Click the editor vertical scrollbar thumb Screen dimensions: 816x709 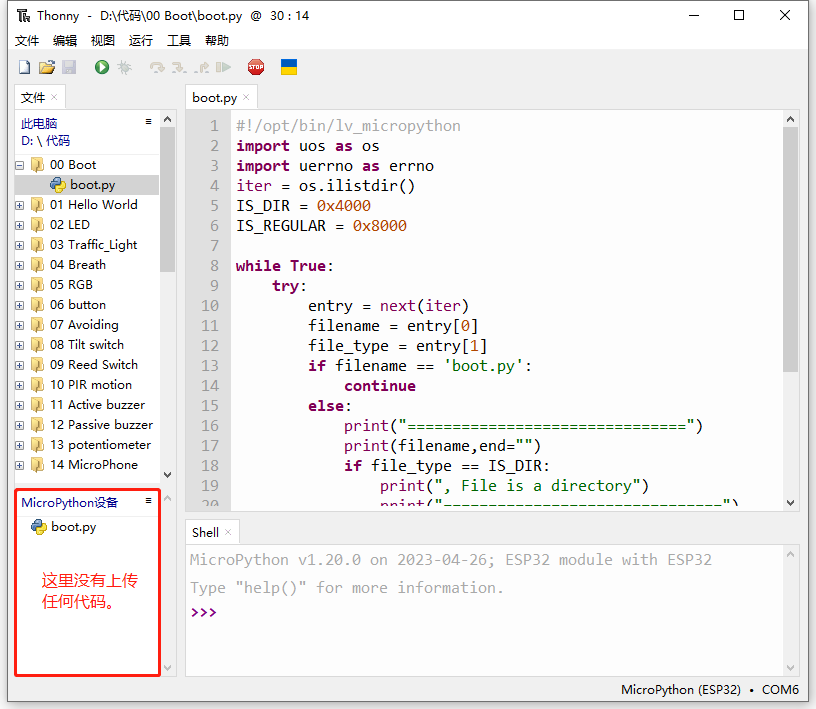click(x=790, y=249)
